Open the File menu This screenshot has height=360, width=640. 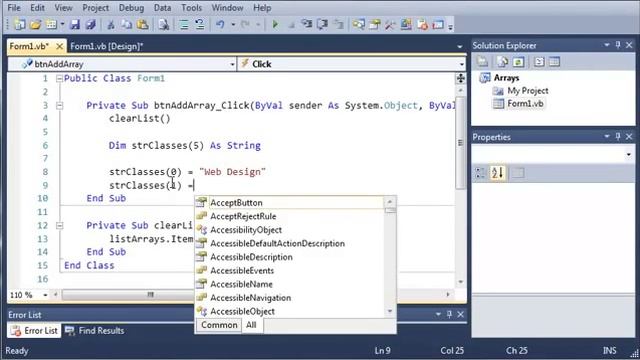[x=14, y=8]
